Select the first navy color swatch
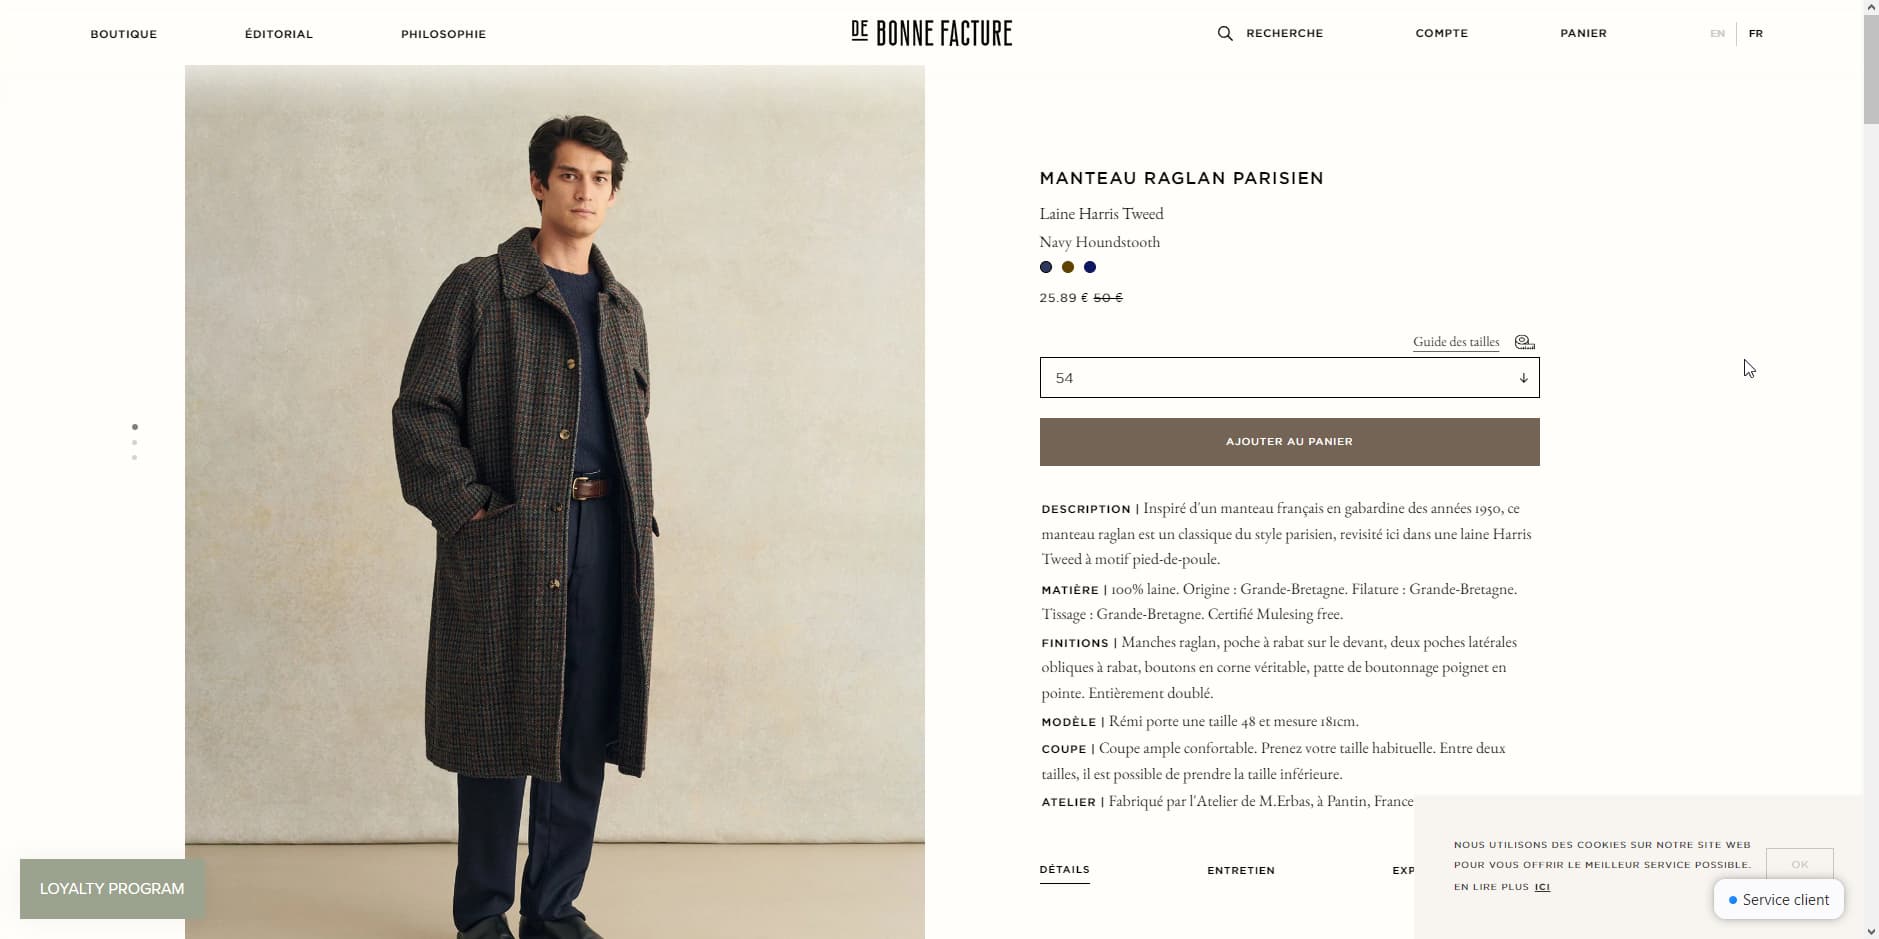This screenshot has width=1879, height=939. point(1046,267)
